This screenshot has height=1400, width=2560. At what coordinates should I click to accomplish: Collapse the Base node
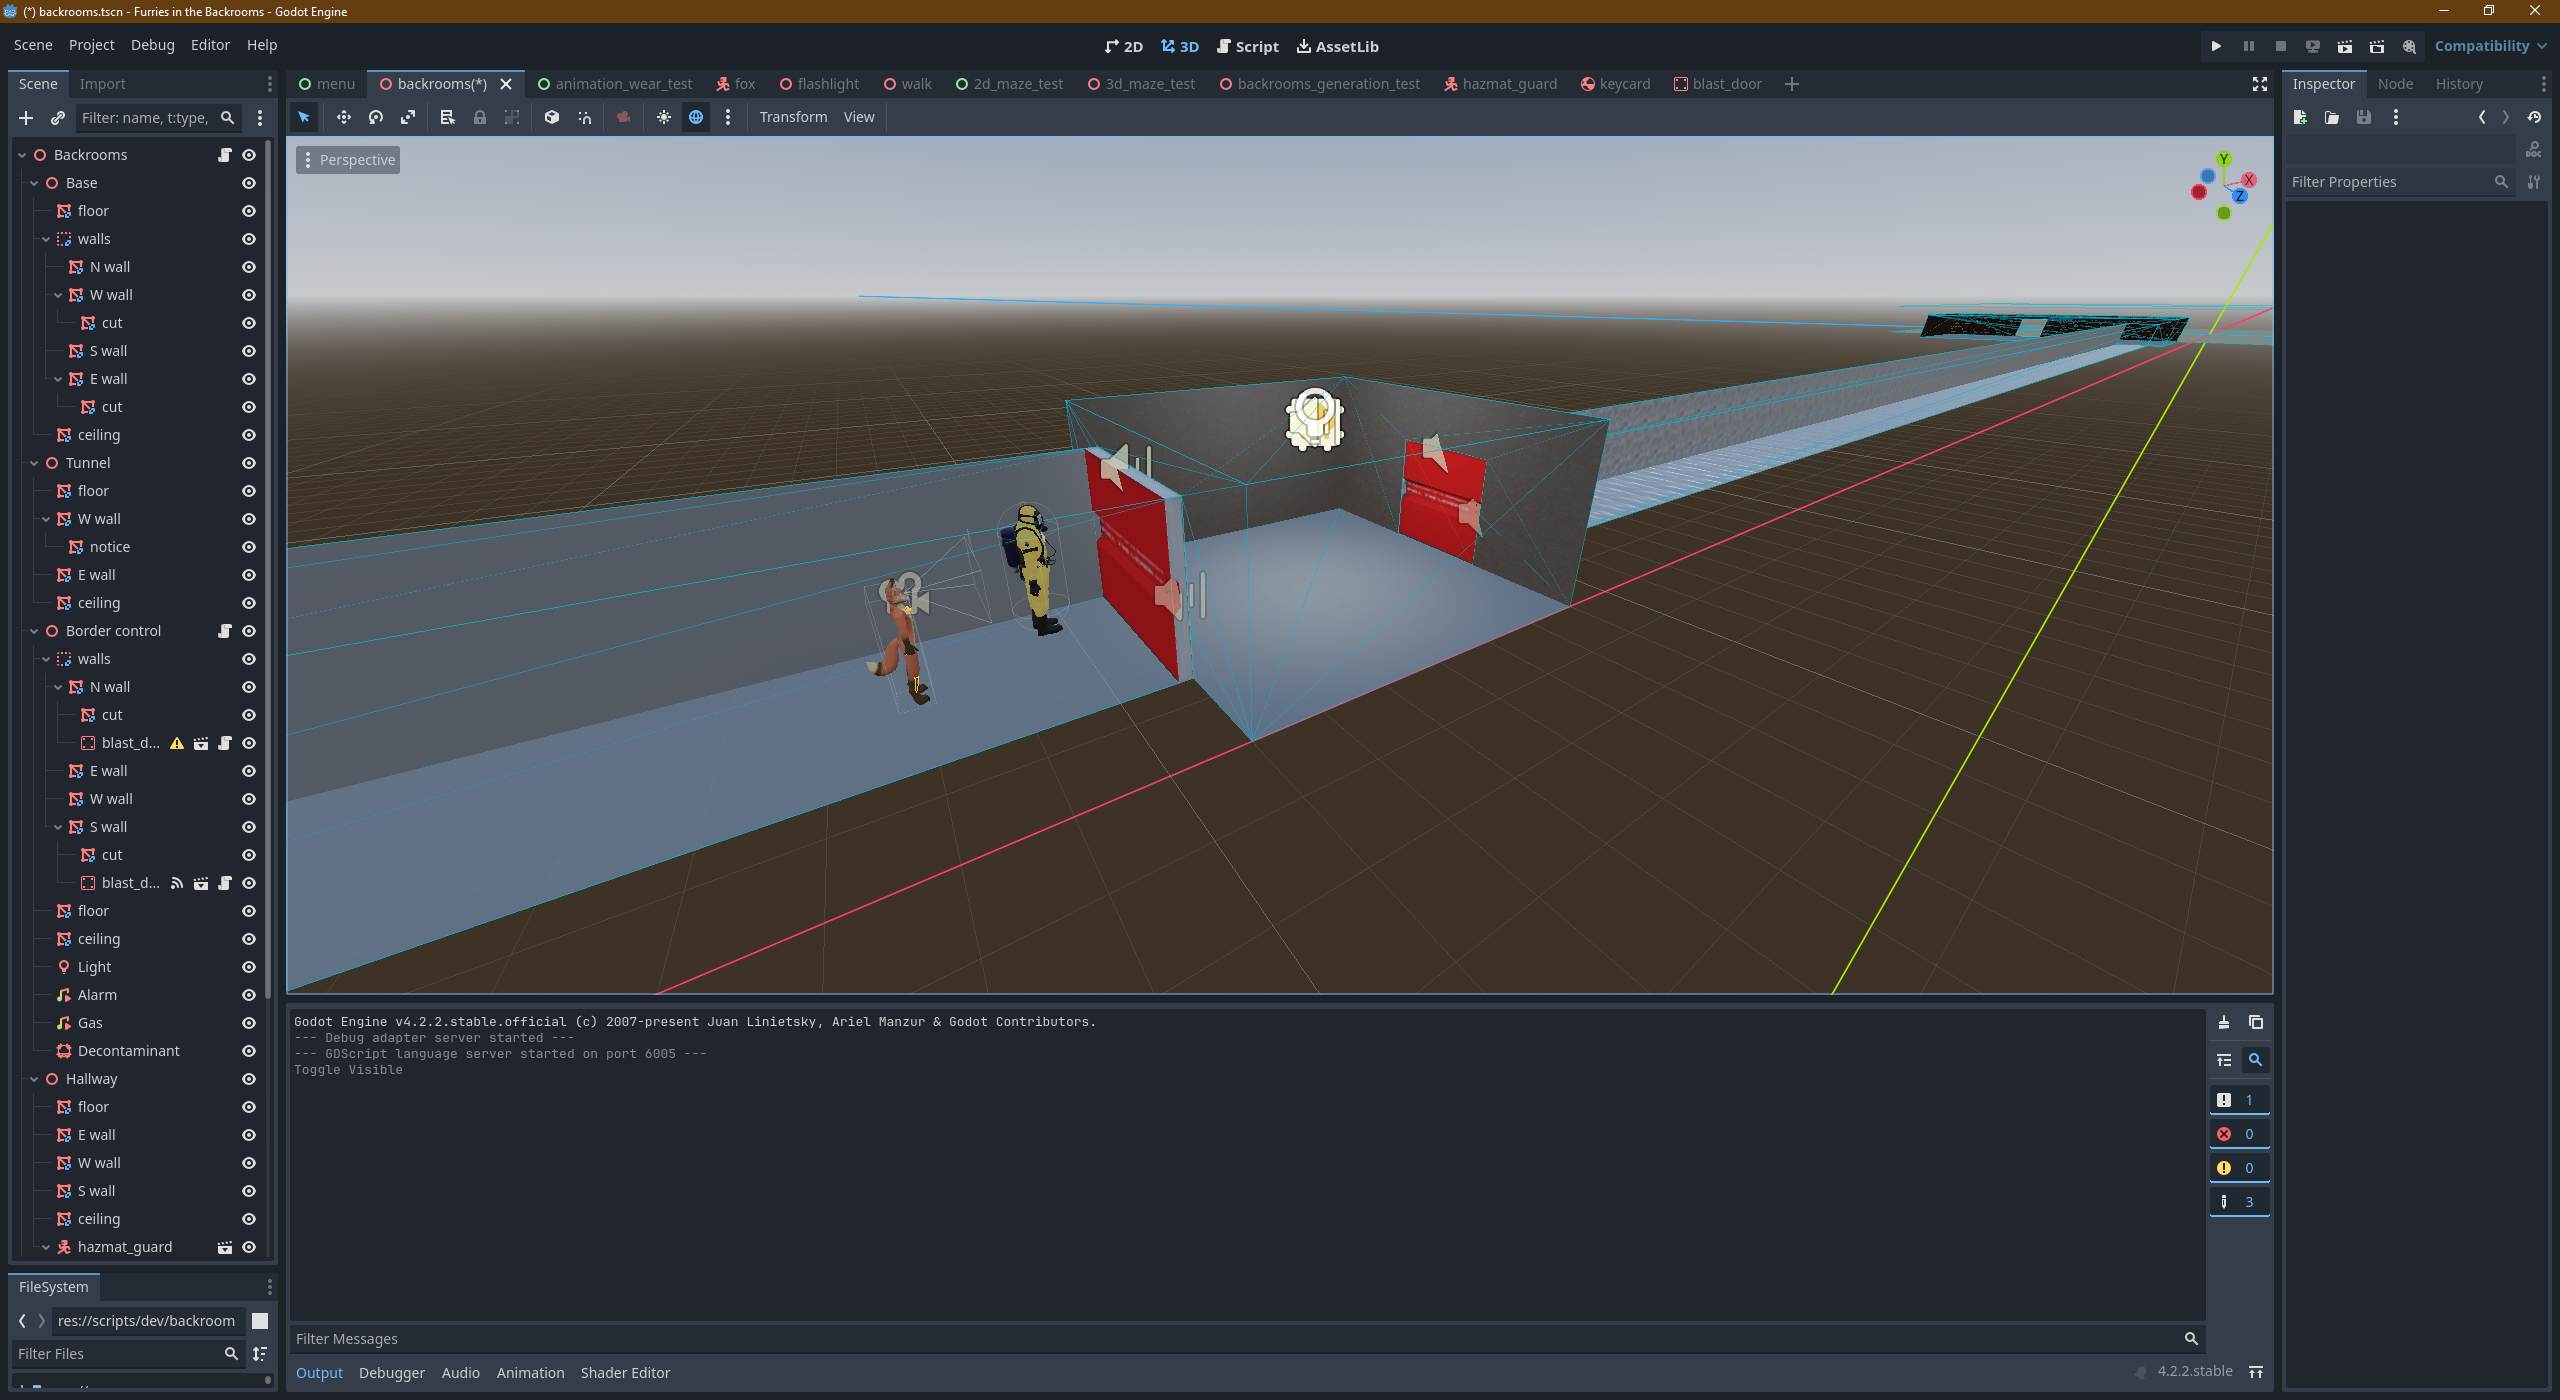pyautogui.click(x=34, y=183)
